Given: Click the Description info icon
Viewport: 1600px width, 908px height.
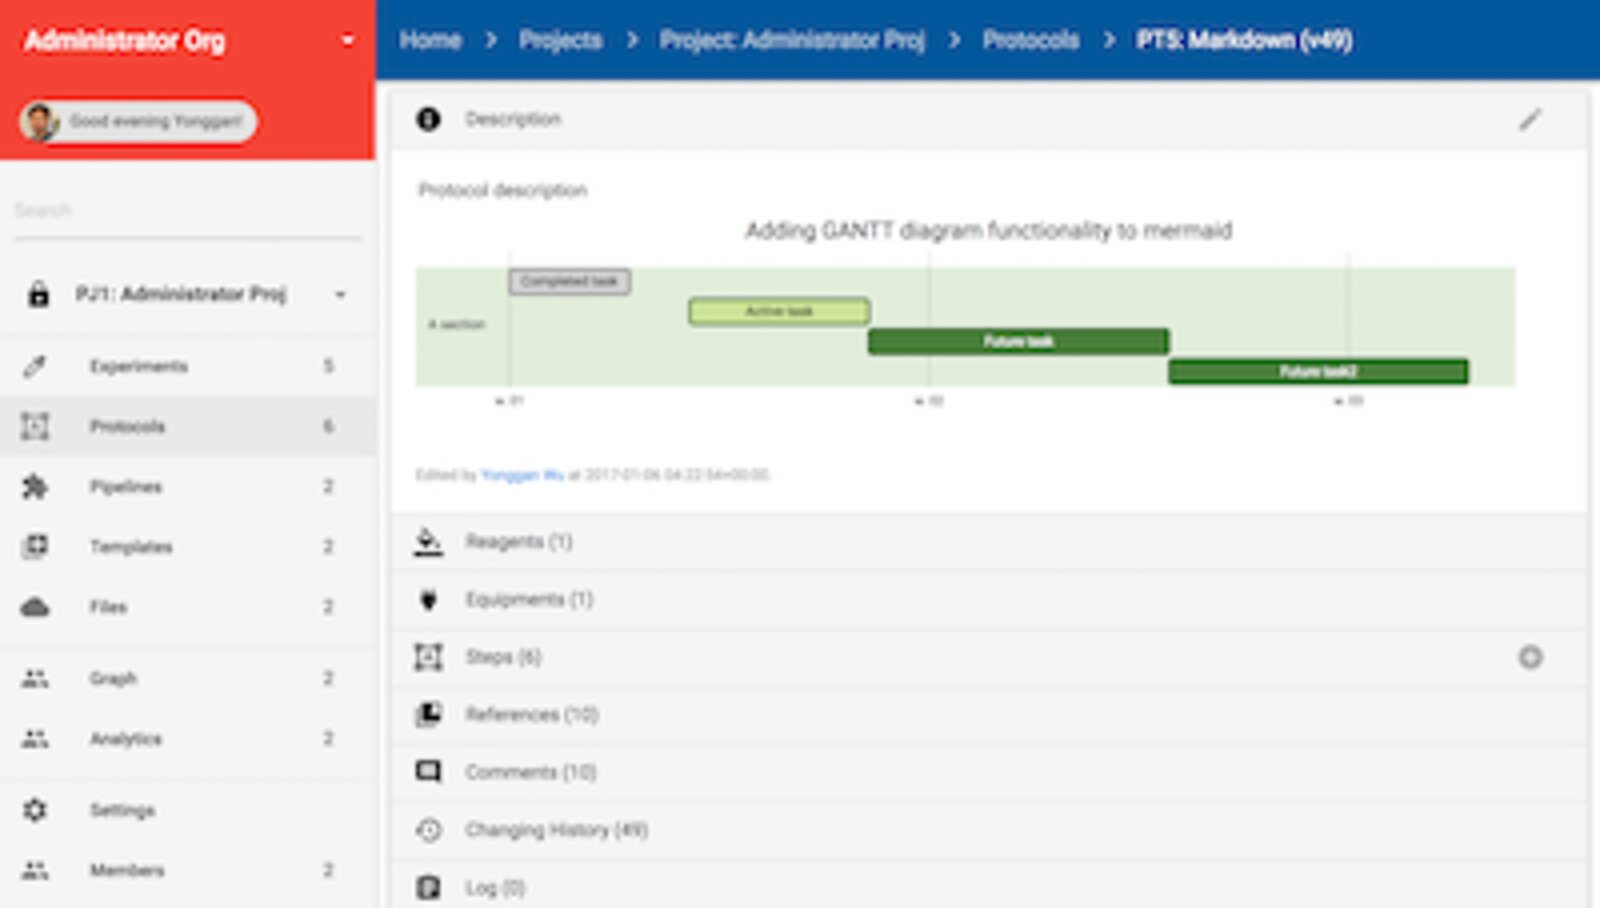Looking at the screenshot, I should 428,119.
